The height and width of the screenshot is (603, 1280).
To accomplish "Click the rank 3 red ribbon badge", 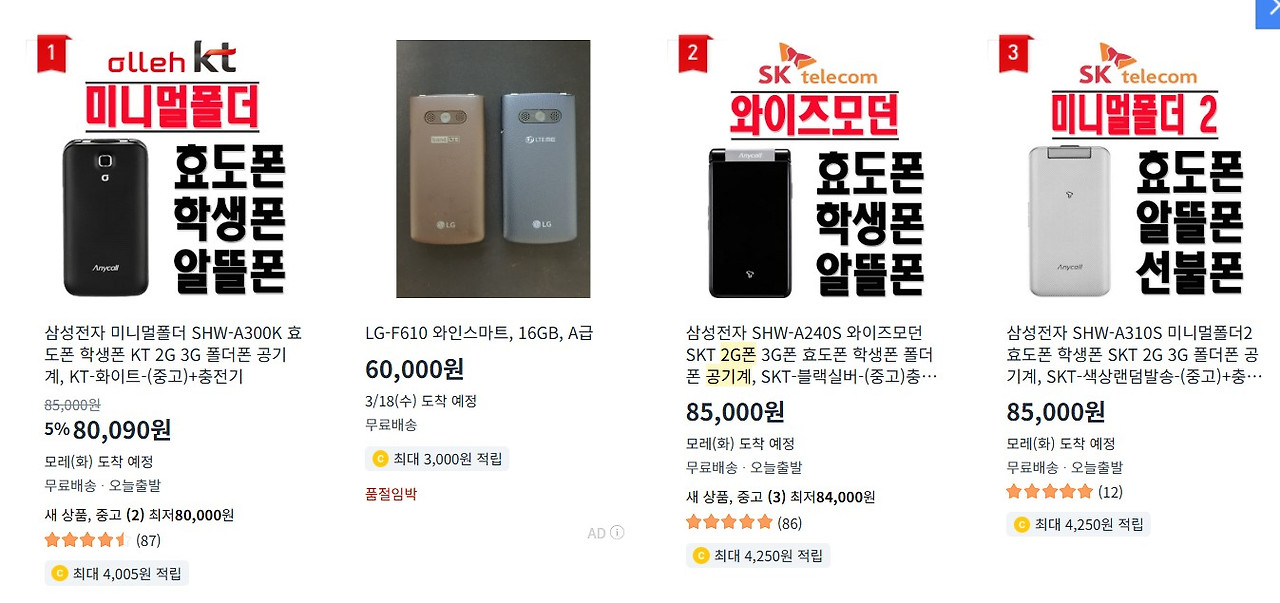I will coord(1015,53).
